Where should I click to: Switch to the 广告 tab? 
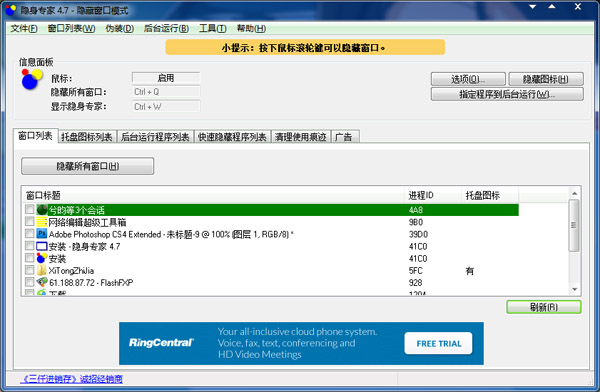click(x=344, y=137)
